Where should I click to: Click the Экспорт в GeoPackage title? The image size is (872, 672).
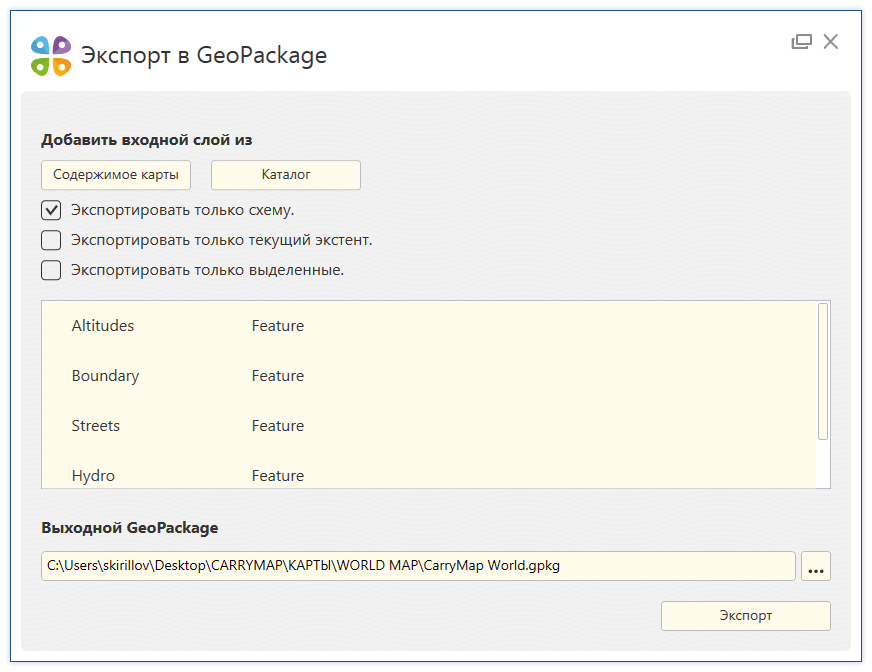click(204, 56)
